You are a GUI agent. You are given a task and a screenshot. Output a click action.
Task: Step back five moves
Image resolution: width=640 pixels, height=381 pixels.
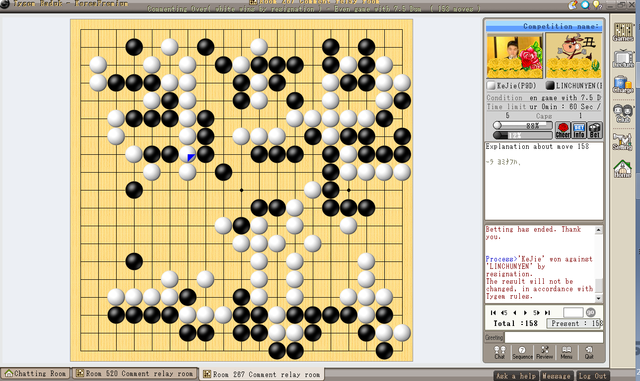pyautogui.click(x=504, y=312)
